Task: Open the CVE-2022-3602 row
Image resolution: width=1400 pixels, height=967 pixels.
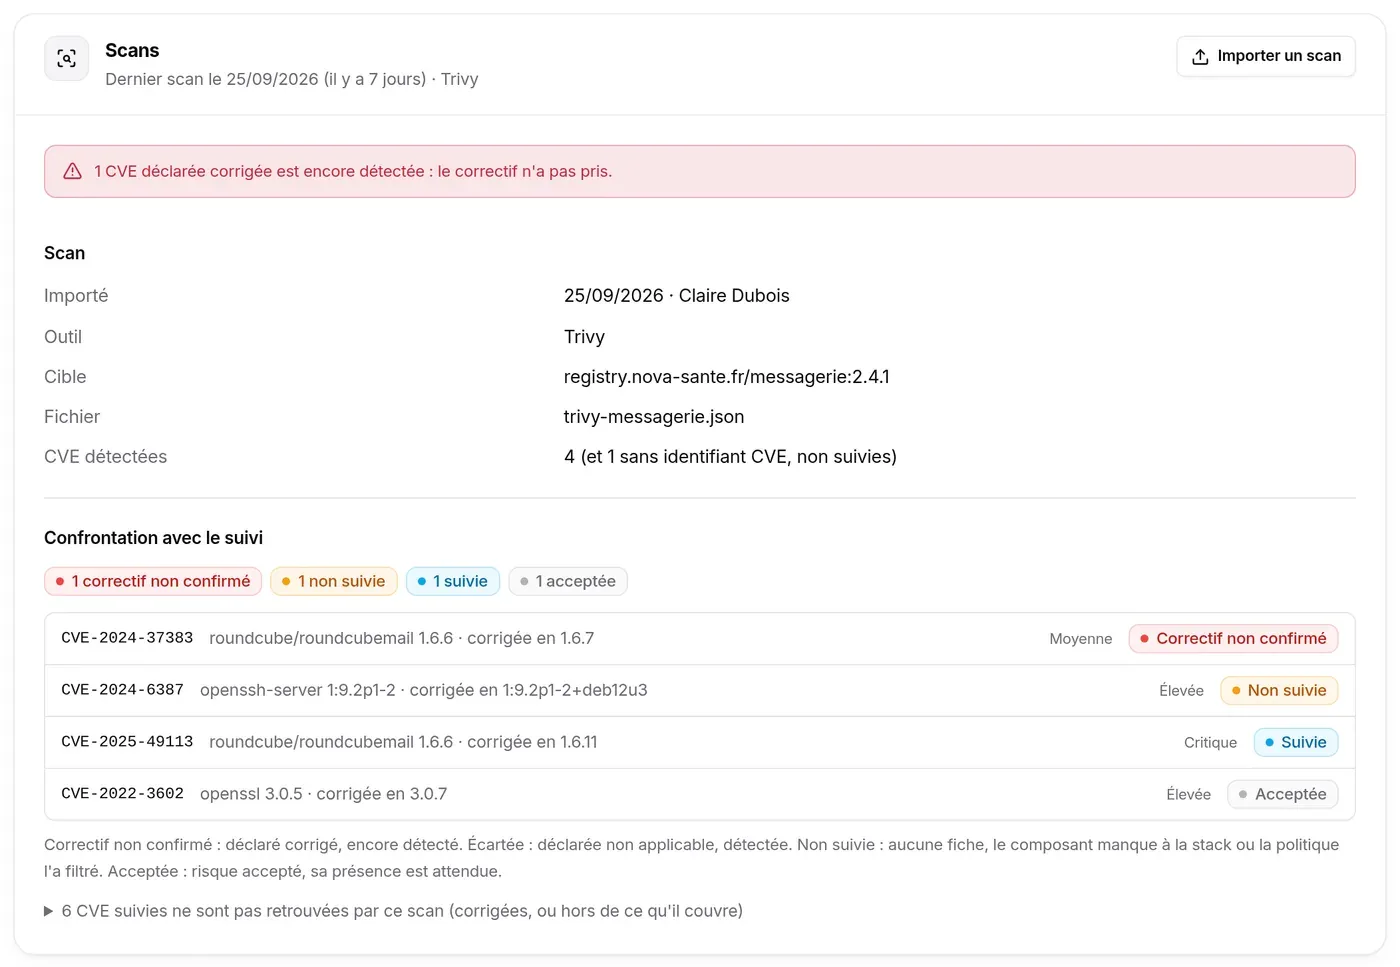Action: [x=700, y=794]
